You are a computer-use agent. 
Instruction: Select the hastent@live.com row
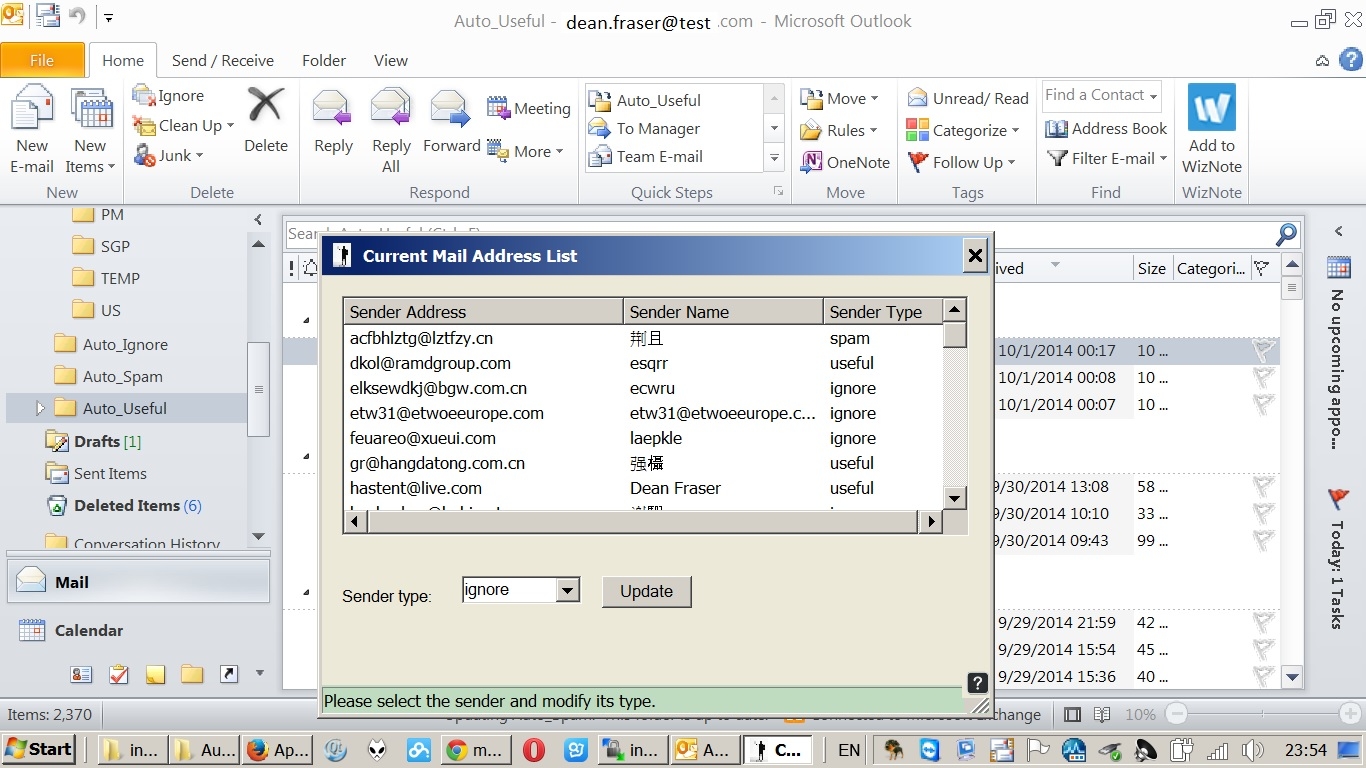coord(643,488)
